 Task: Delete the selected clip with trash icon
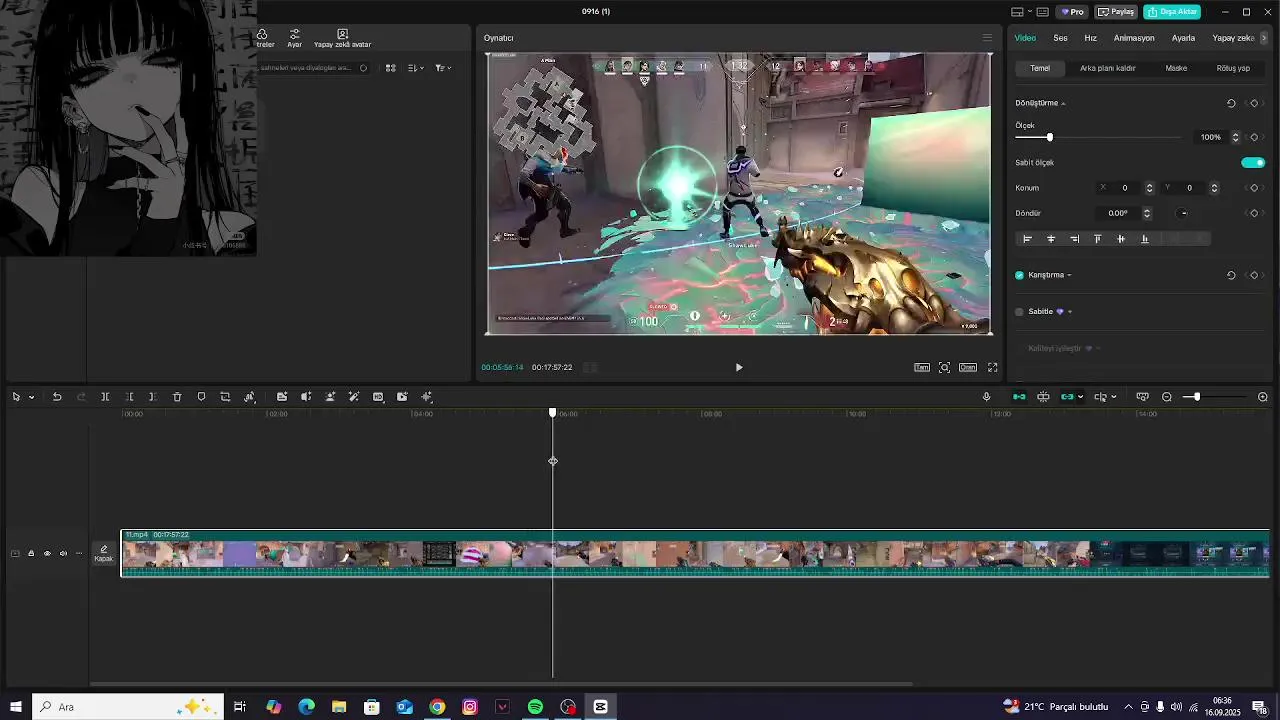(x=177, y=397)
